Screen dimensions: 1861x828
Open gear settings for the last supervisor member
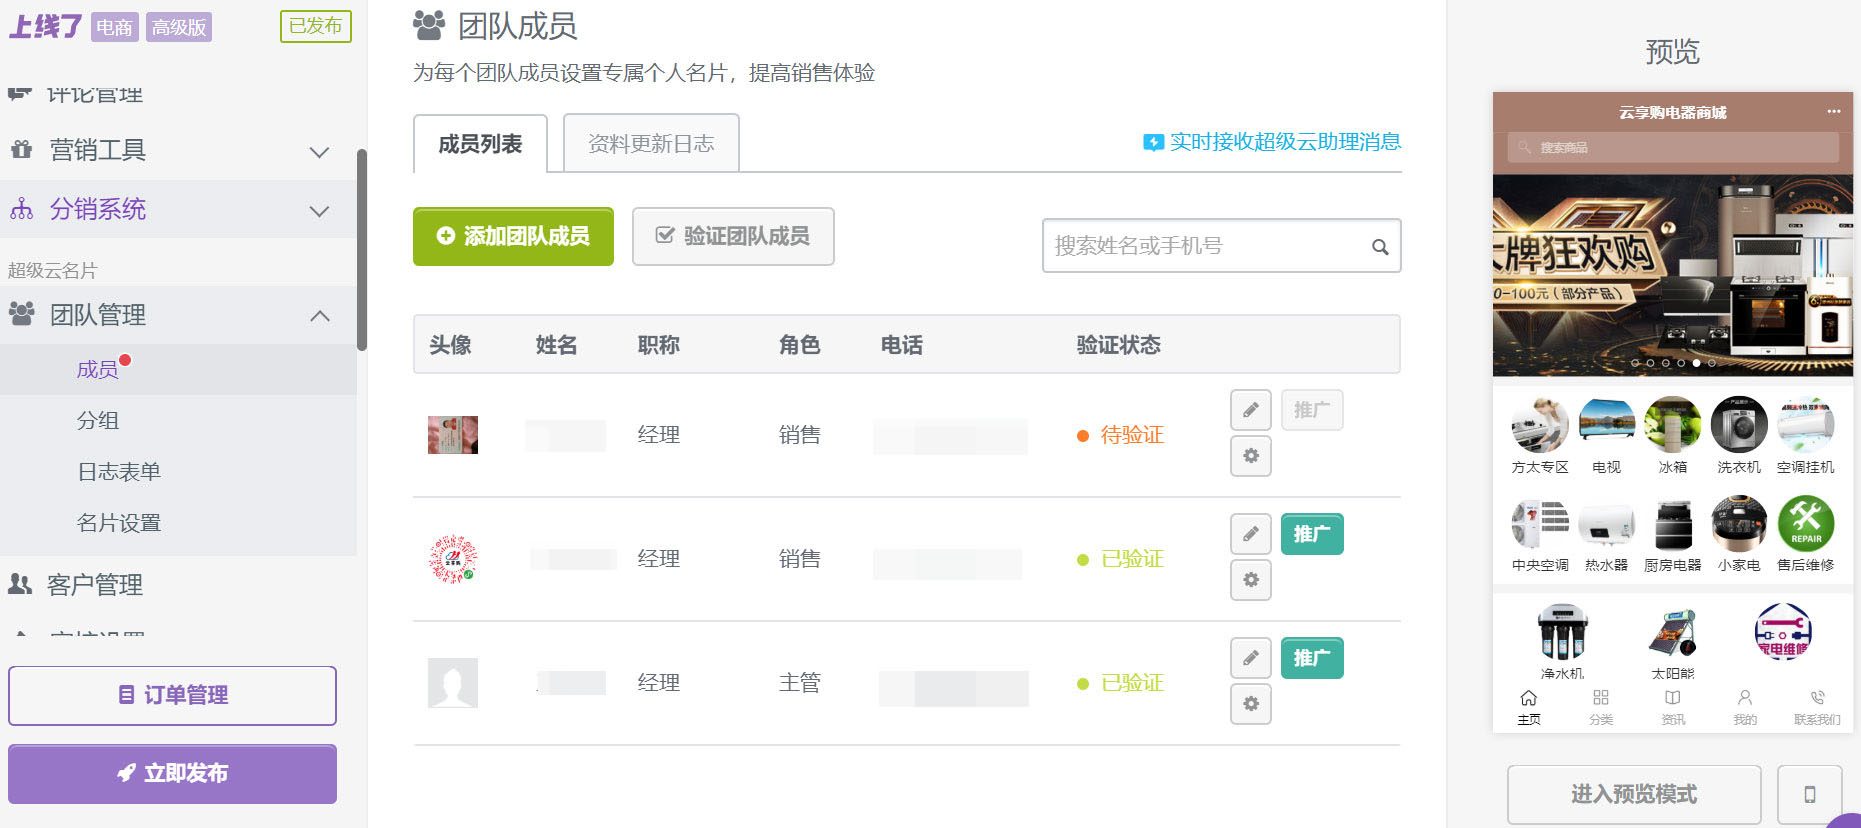pyautogui.click(x=1250, y=704)
